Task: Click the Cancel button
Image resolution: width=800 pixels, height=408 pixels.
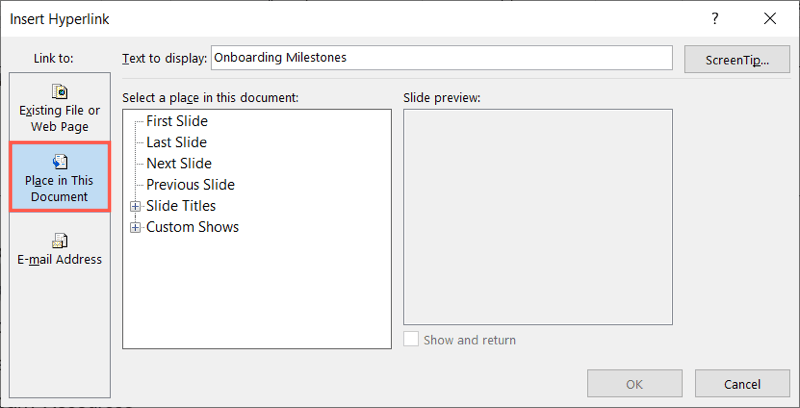Action: coord(742,384)
